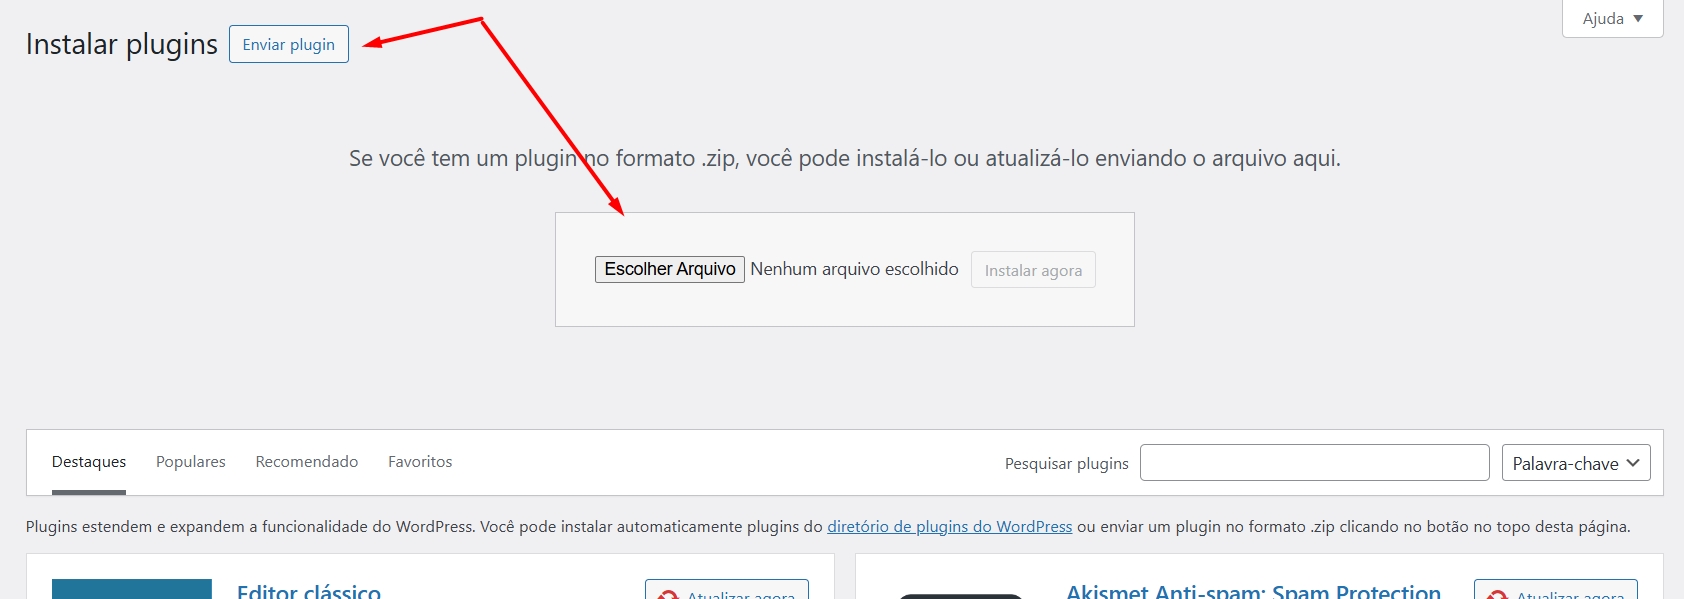Open the Editor clássico plugin title

(309, 591)
